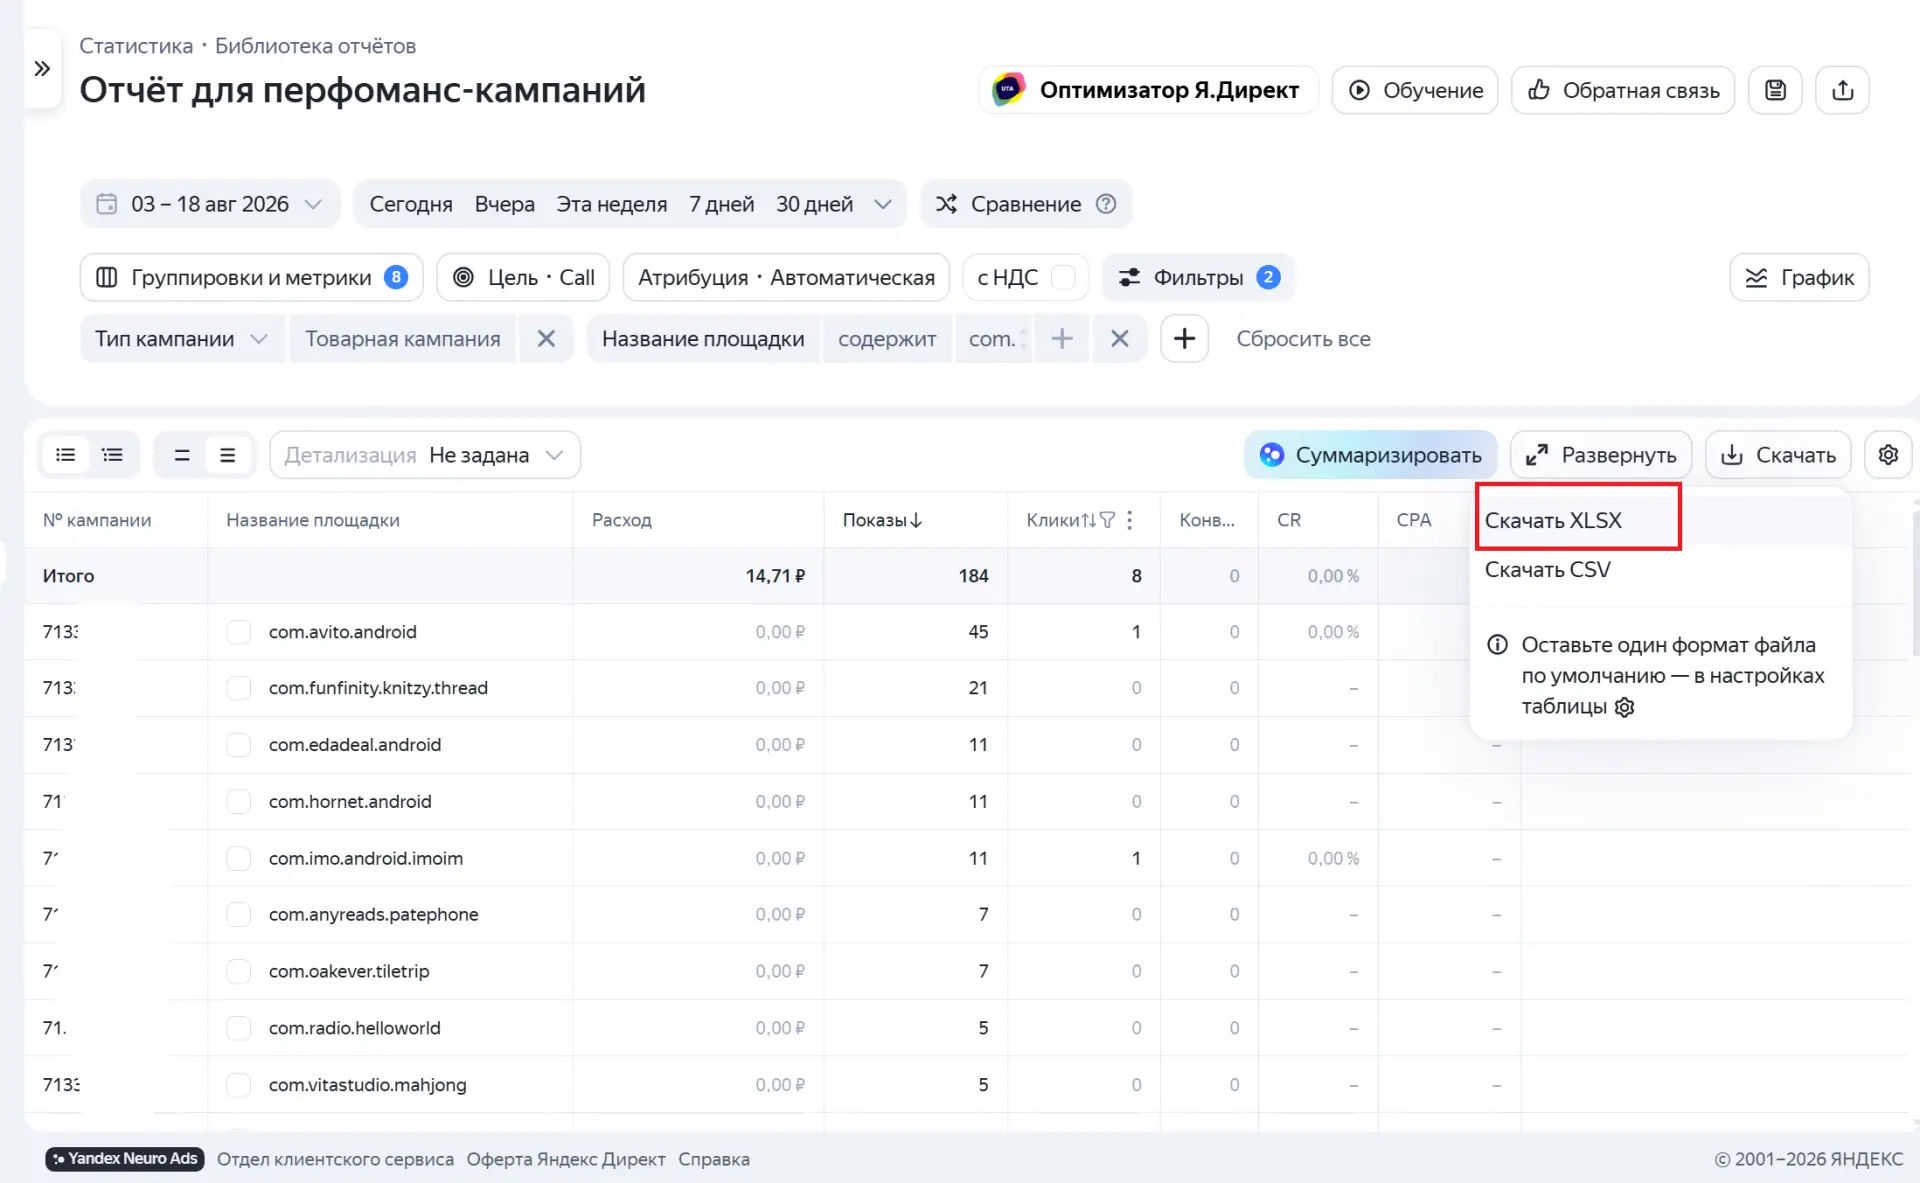
Task: Toggle the Фильтры panel button
Action: 1199,277
